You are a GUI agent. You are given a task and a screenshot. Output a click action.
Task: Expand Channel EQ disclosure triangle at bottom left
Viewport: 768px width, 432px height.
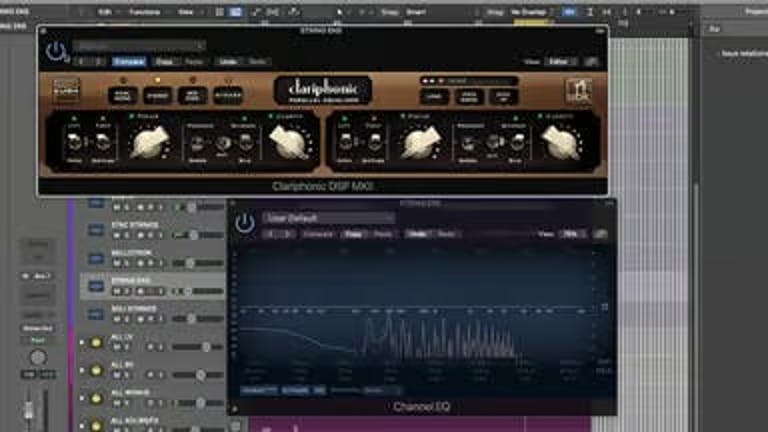click(235, 408)
